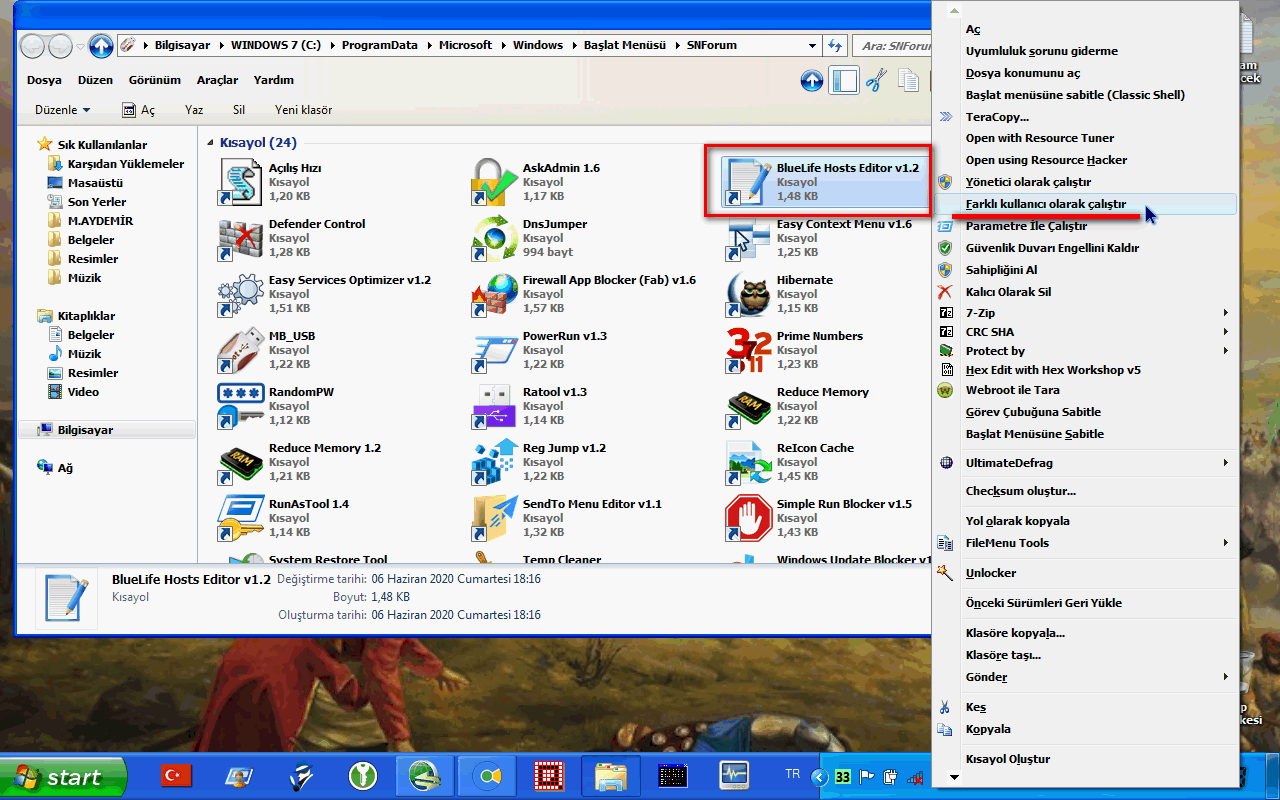Screen dimensions: 1280x800
Task: Select the RandomPW shortcut icon
Action: tap(241, 406)
